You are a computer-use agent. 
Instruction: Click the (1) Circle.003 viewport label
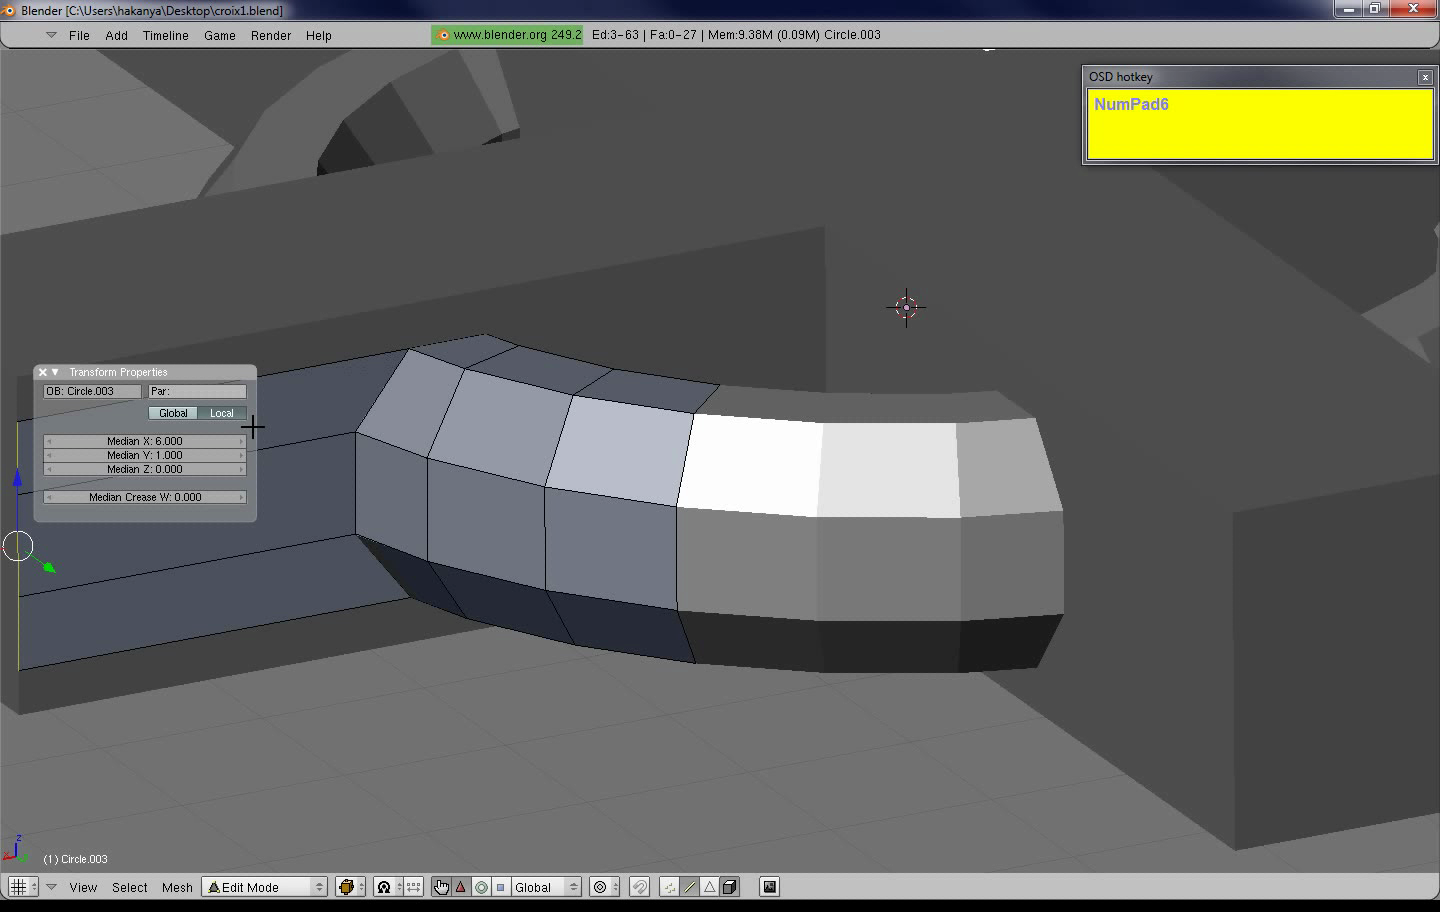tap(75, 859)
